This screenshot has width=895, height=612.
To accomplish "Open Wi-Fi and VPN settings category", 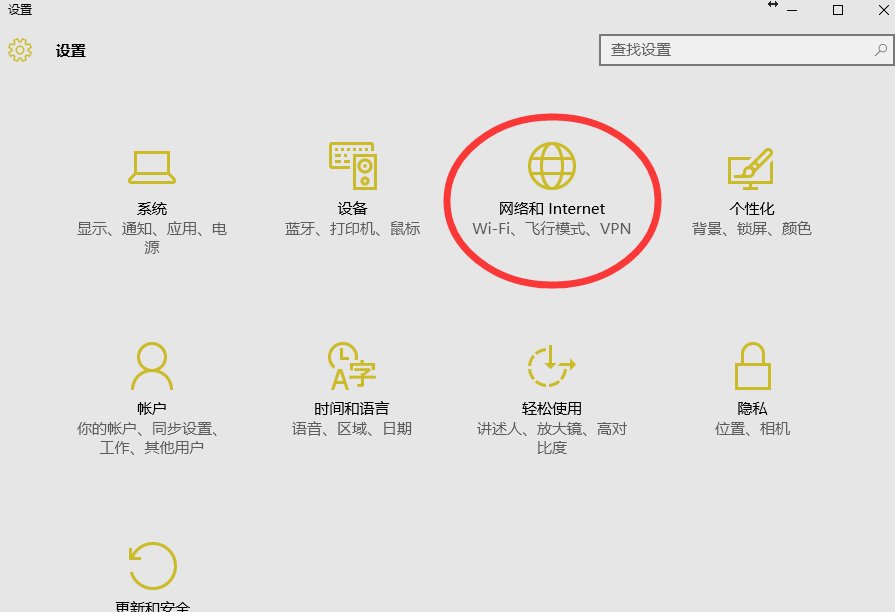I will (552, 228).
